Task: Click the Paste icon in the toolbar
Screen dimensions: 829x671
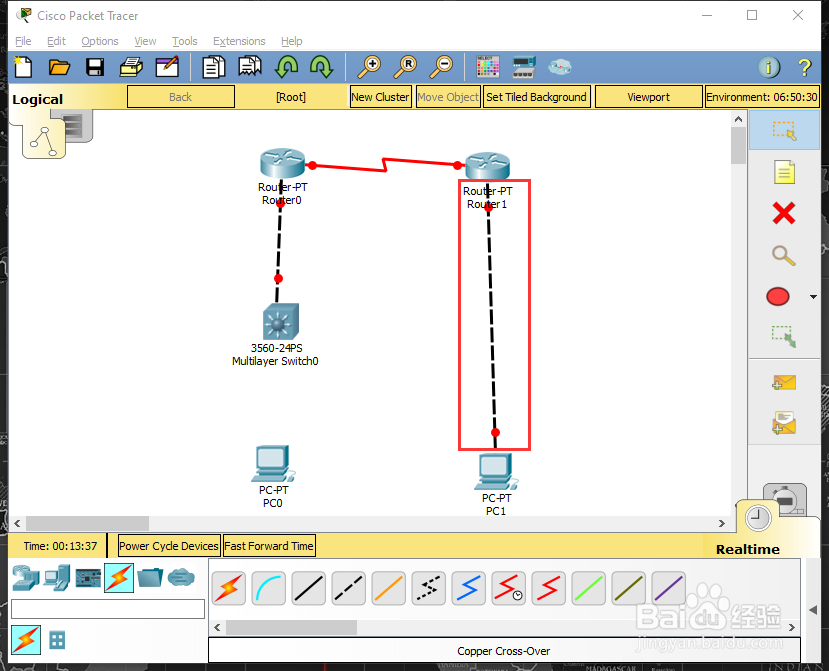Action: point(250,67)
